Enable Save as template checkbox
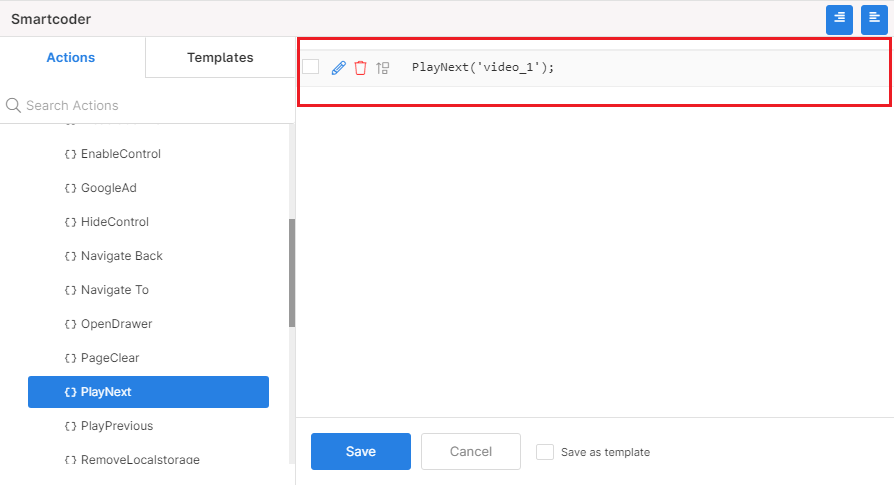The height and width of the screenshot is (485, 894). tap(544, 452)
